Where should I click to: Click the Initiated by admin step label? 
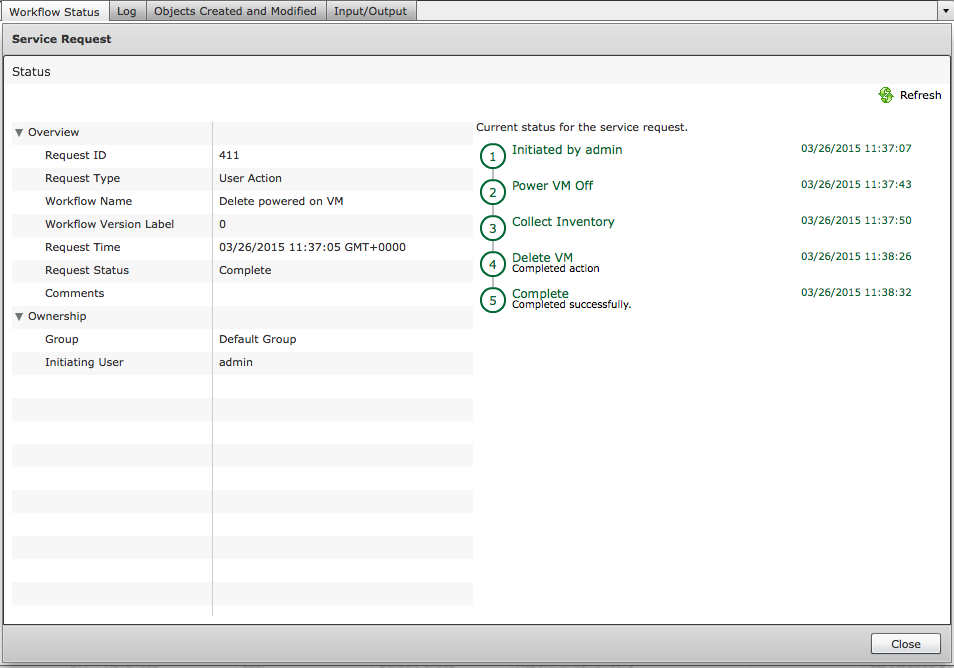click(567, 150)
